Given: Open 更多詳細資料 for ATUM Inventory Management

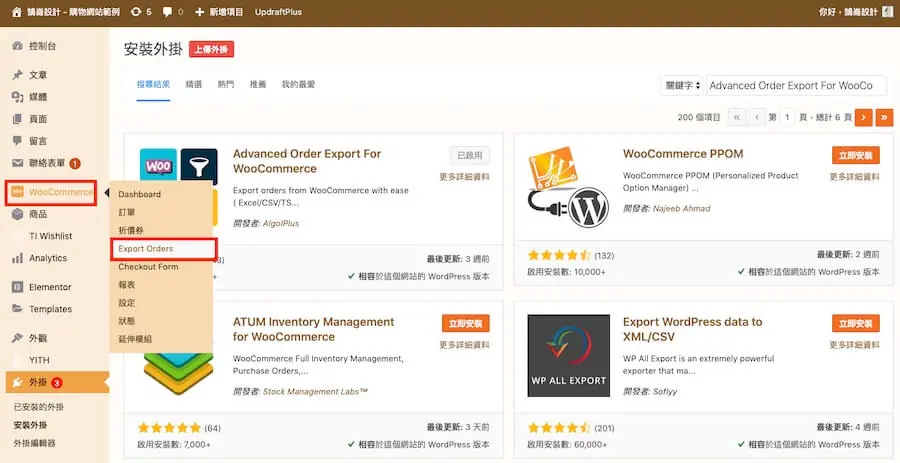Looking at the screenshot, I should (464, 345).
